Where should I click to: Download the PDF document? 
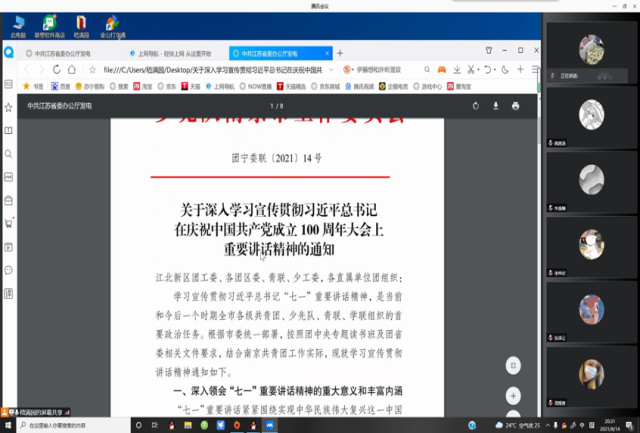coord(496,106)
